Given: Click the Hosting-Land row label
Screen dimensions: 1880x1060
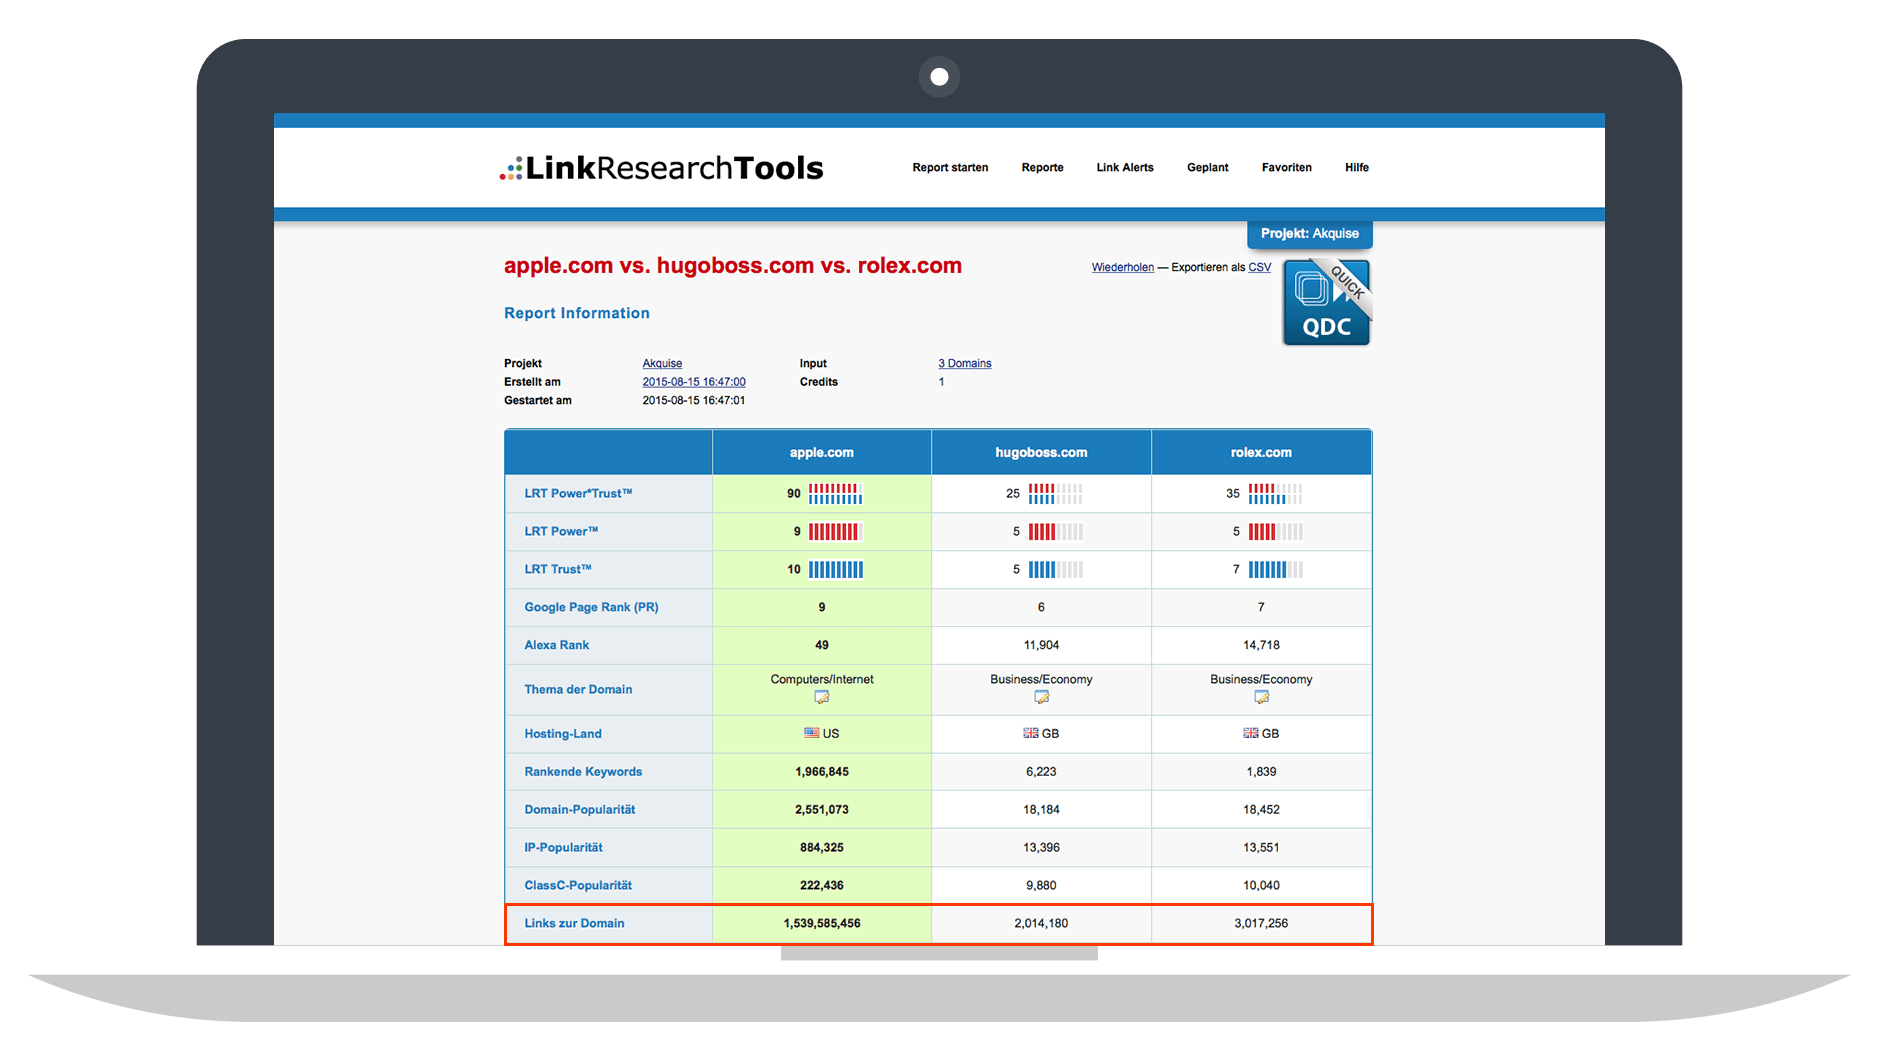Looking at the screenshot, I should click(x=563, y=734).
